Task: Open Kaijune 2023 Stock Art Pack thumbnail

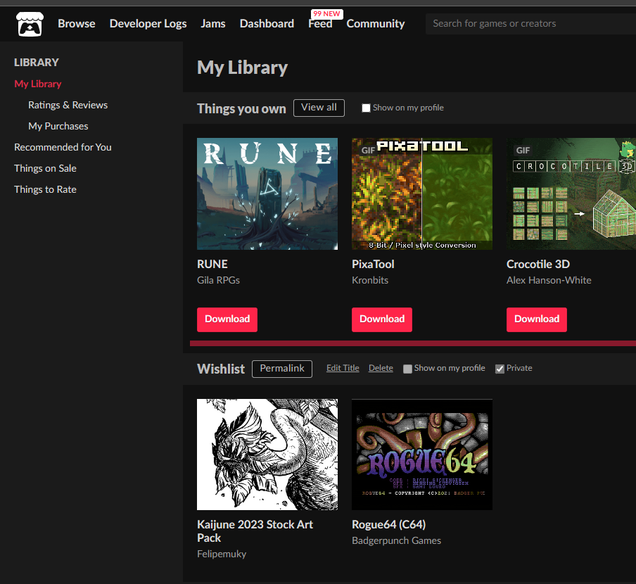Action: (x=267, y=454)
